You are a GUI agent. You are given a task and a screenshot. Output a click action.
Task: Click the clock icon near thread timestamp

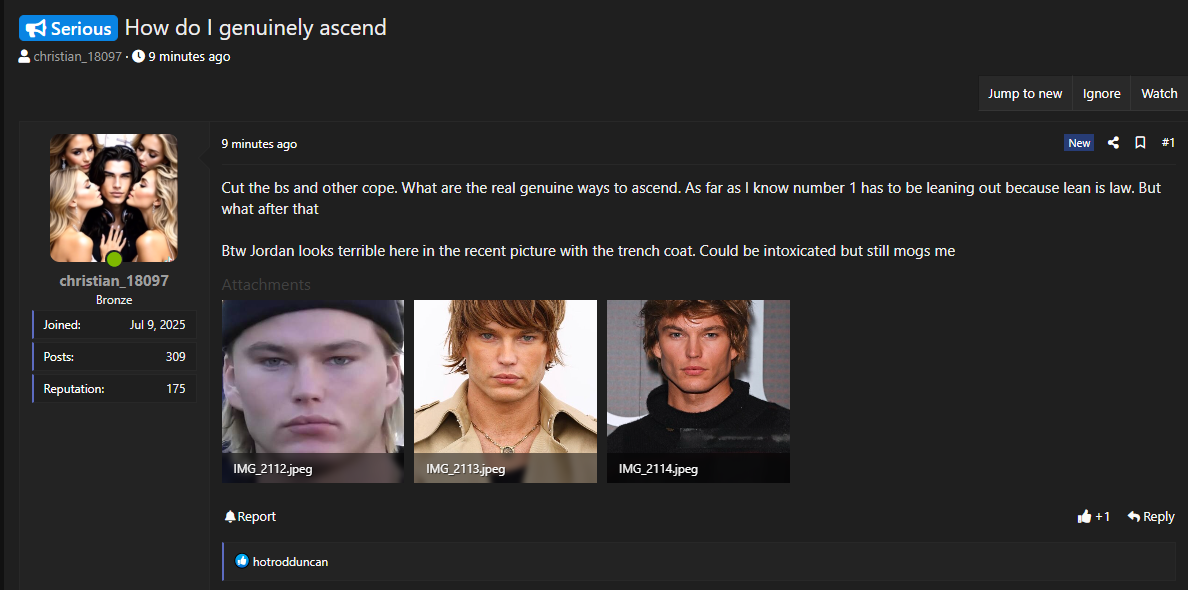139,56
